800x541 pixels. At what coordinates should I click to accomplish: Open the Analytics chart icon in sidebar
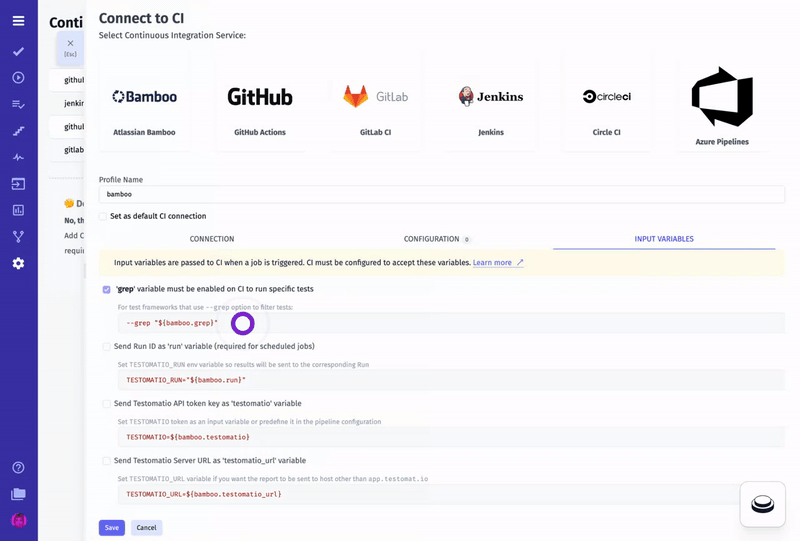coord(18,210)
